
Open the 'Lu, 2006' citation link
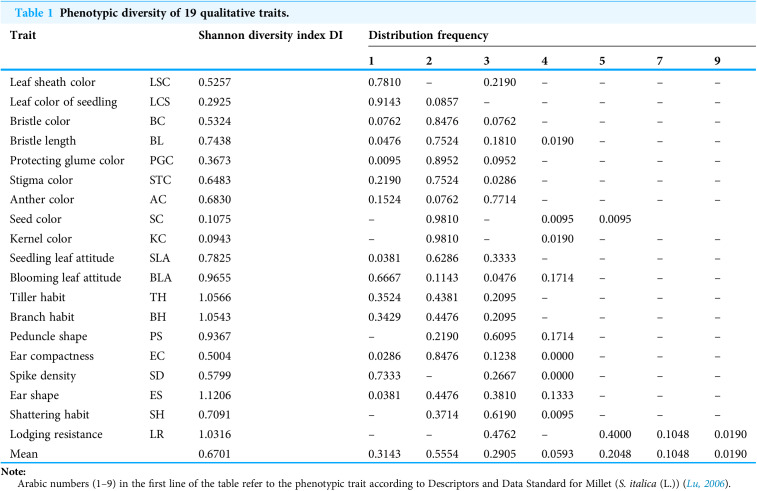(x=705, y=483)
